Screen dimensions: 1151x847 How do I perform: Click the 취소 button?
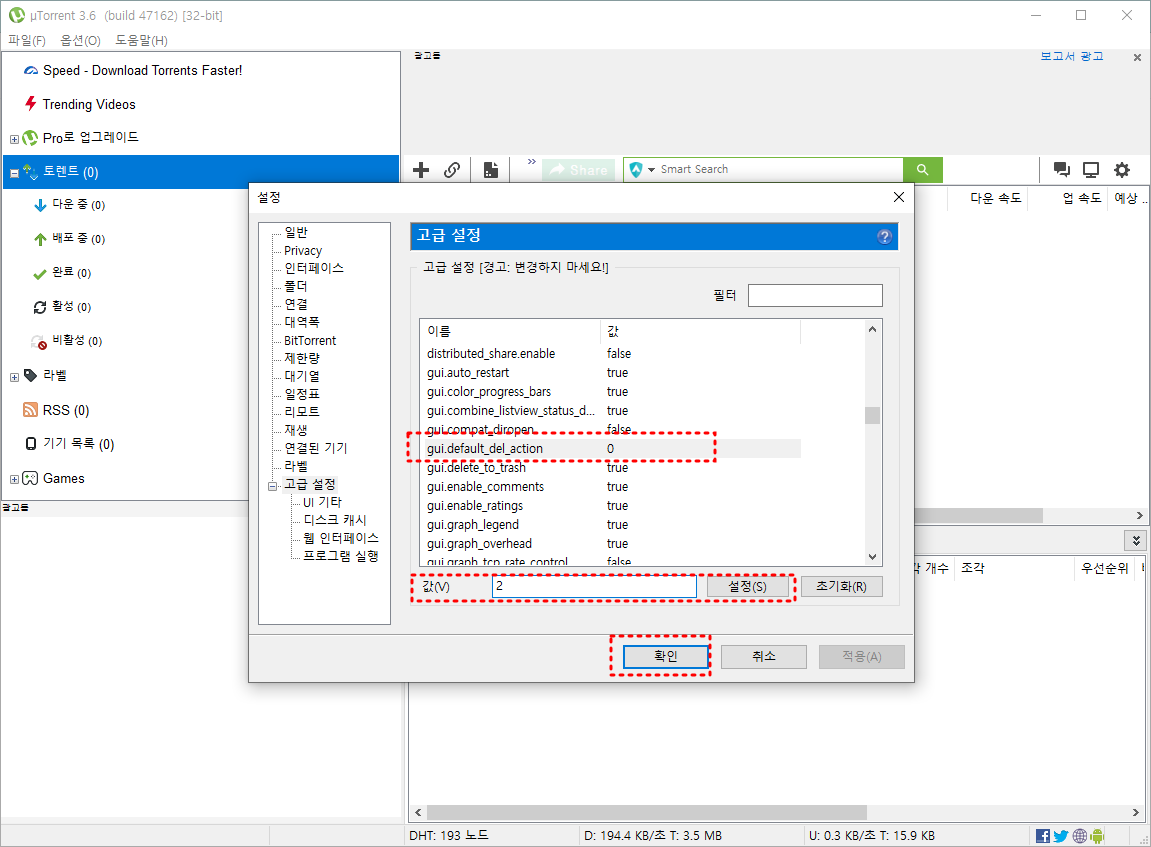point(763,656)
